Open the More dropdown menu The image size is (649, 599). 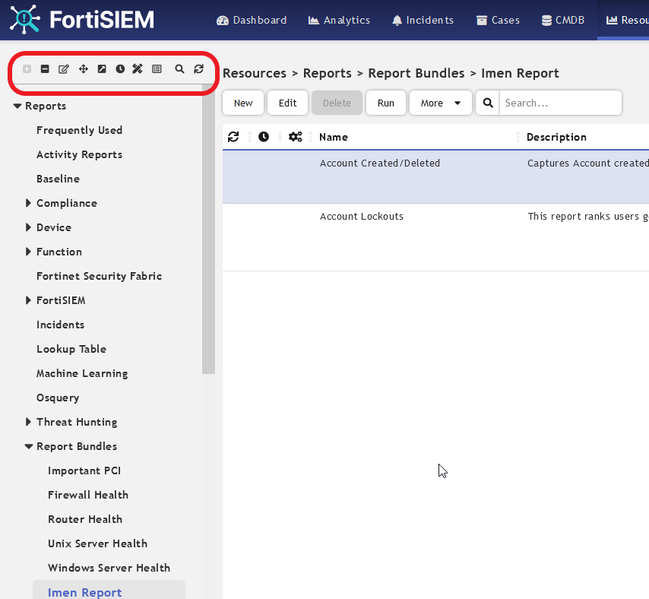pos(440,103)
